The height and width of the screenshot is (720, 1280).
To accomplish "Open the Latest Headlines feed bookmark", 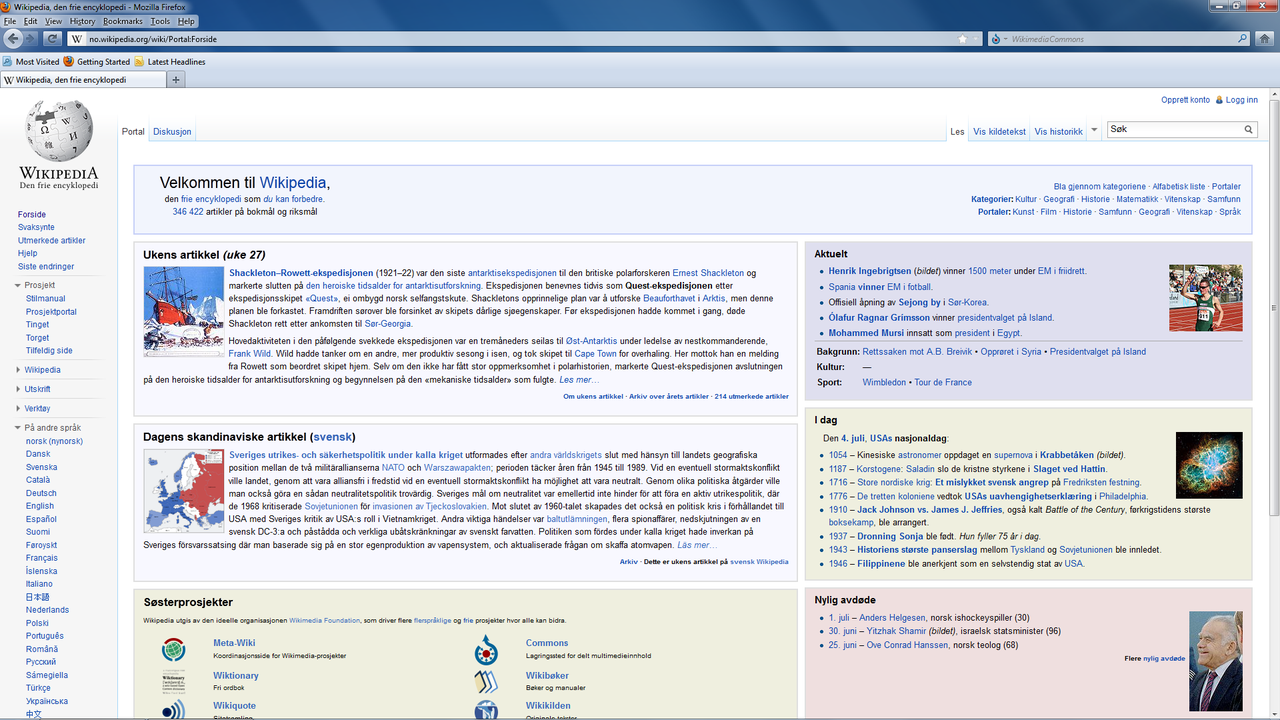I will pos(170,62).
